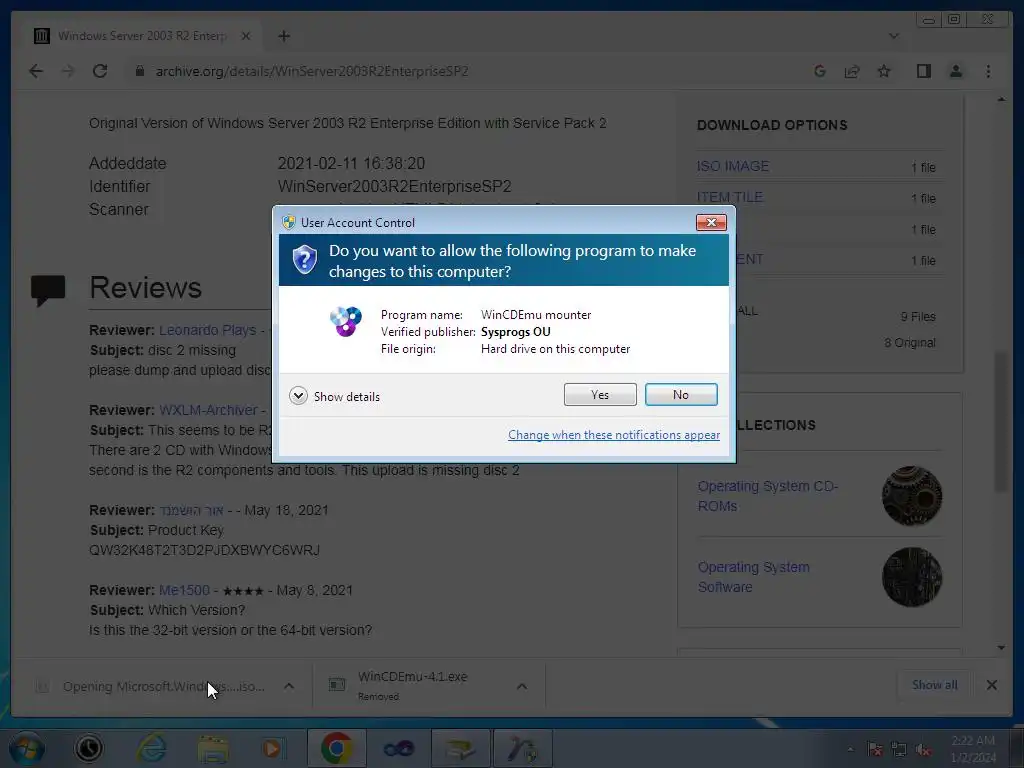Switch to Chrome in the taskbar
Screen dimensions: 1024x768
pyautogui.click(x=336, y=748)
